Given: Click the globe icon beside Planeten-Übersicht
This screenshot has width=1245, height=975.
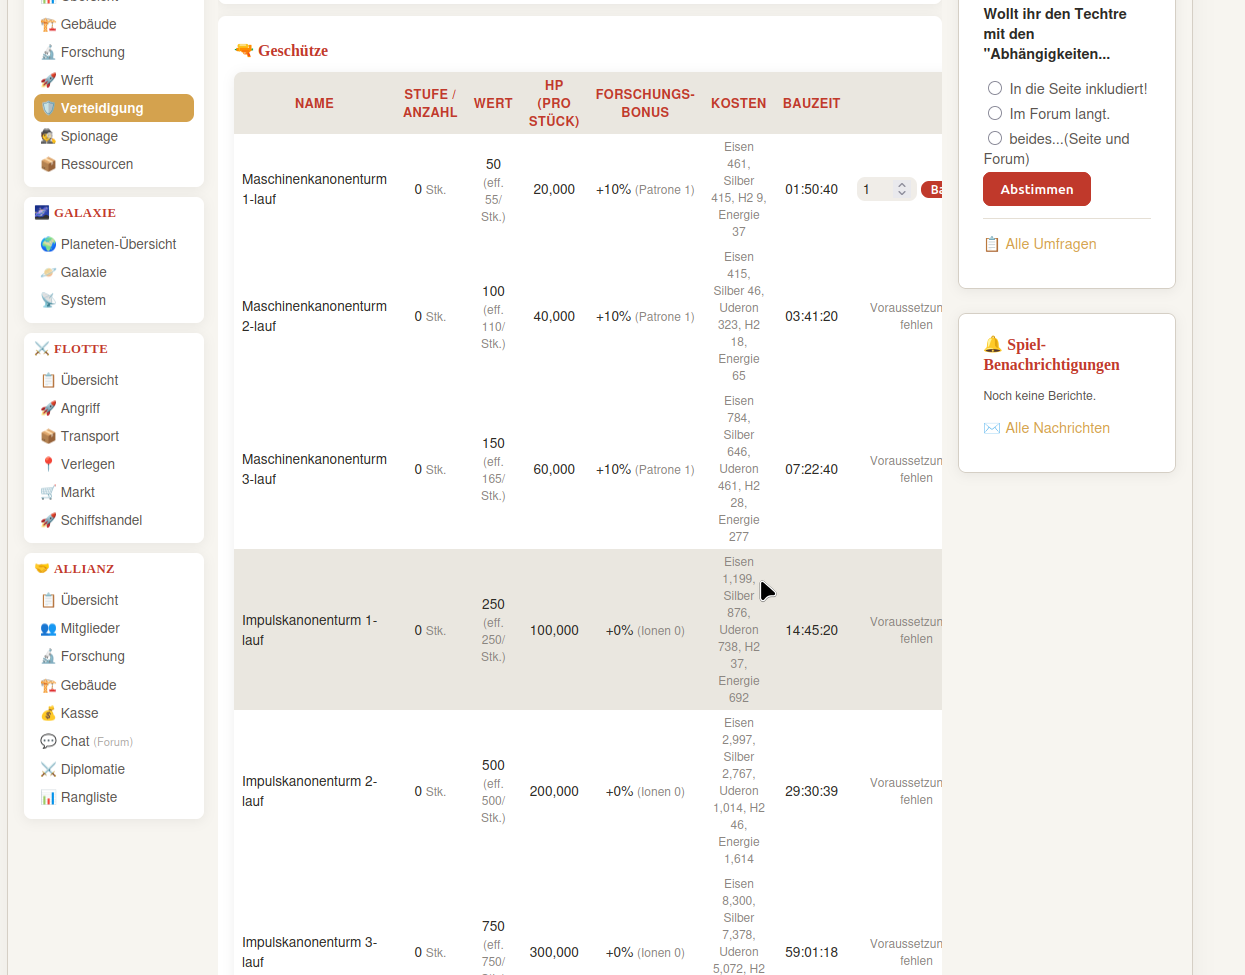Looking at the screenshot, I should tap(48, 244).
